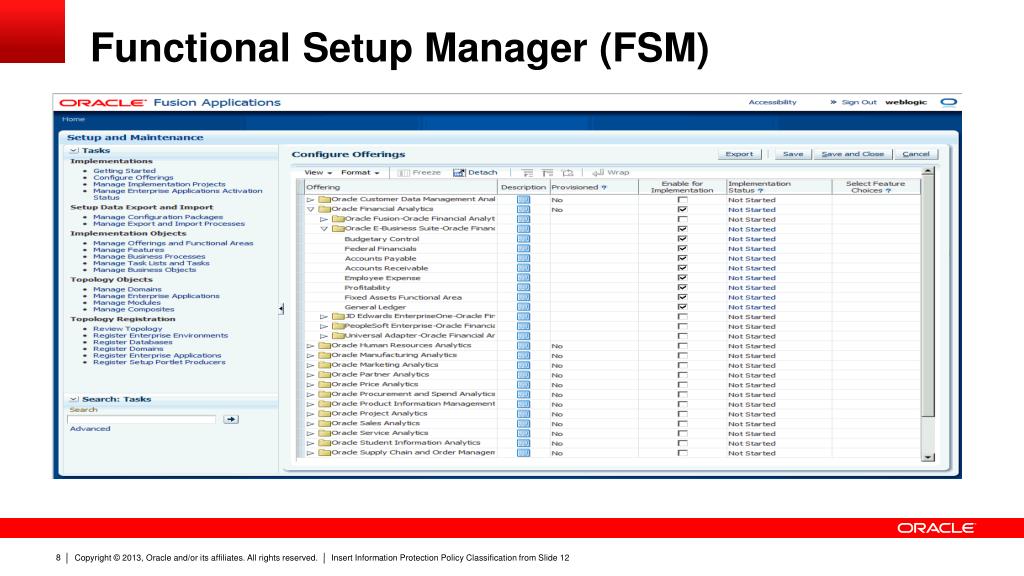Open Manage Configuration Packages link
This screenshot has width=1024, height=576.
coord(158,217)
